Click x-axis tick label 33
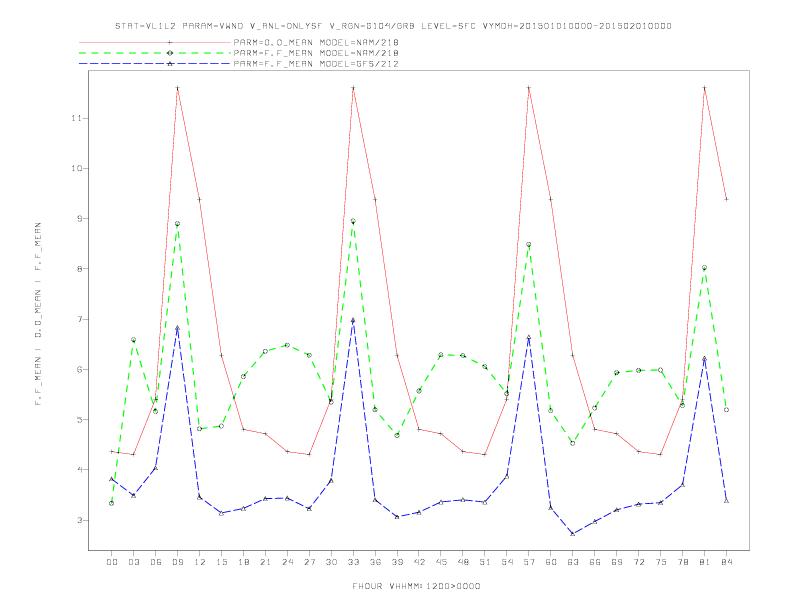Screen dimensions: 792x612 (353, 562)
